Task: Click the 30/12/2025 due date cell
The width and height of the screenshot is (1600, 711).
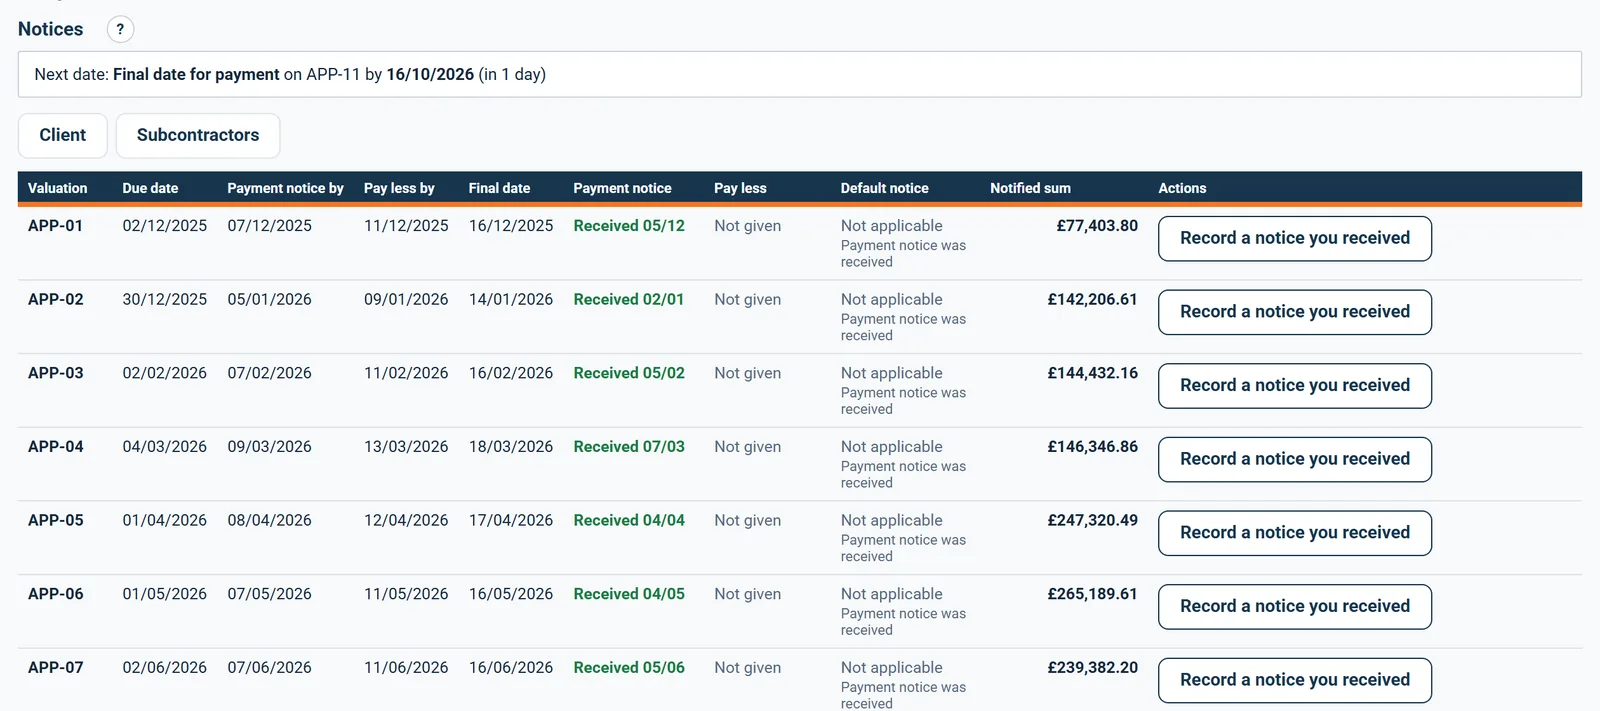Action: point(165,300)
